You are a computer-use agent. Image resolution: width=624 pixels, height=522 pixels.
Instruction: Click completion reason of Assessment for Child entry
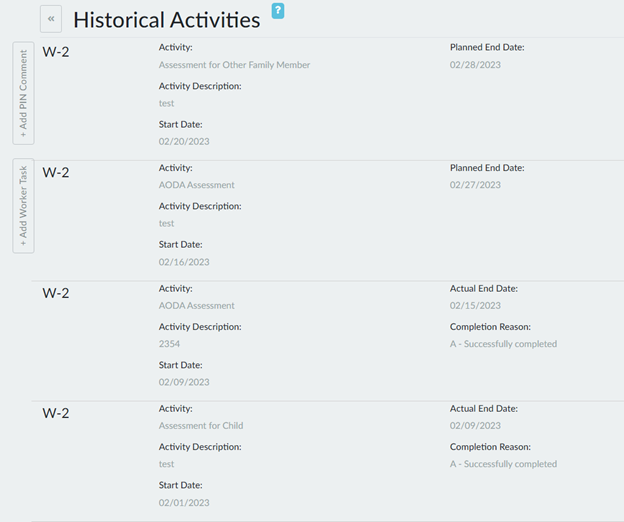coord(503,464)
